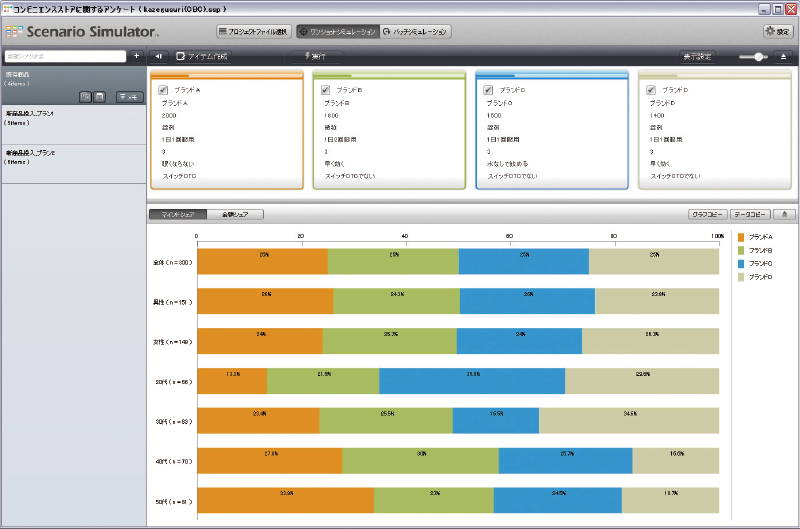
Task: Click the collapse sidebar arrow icon
Action: (x=160, y=56)
